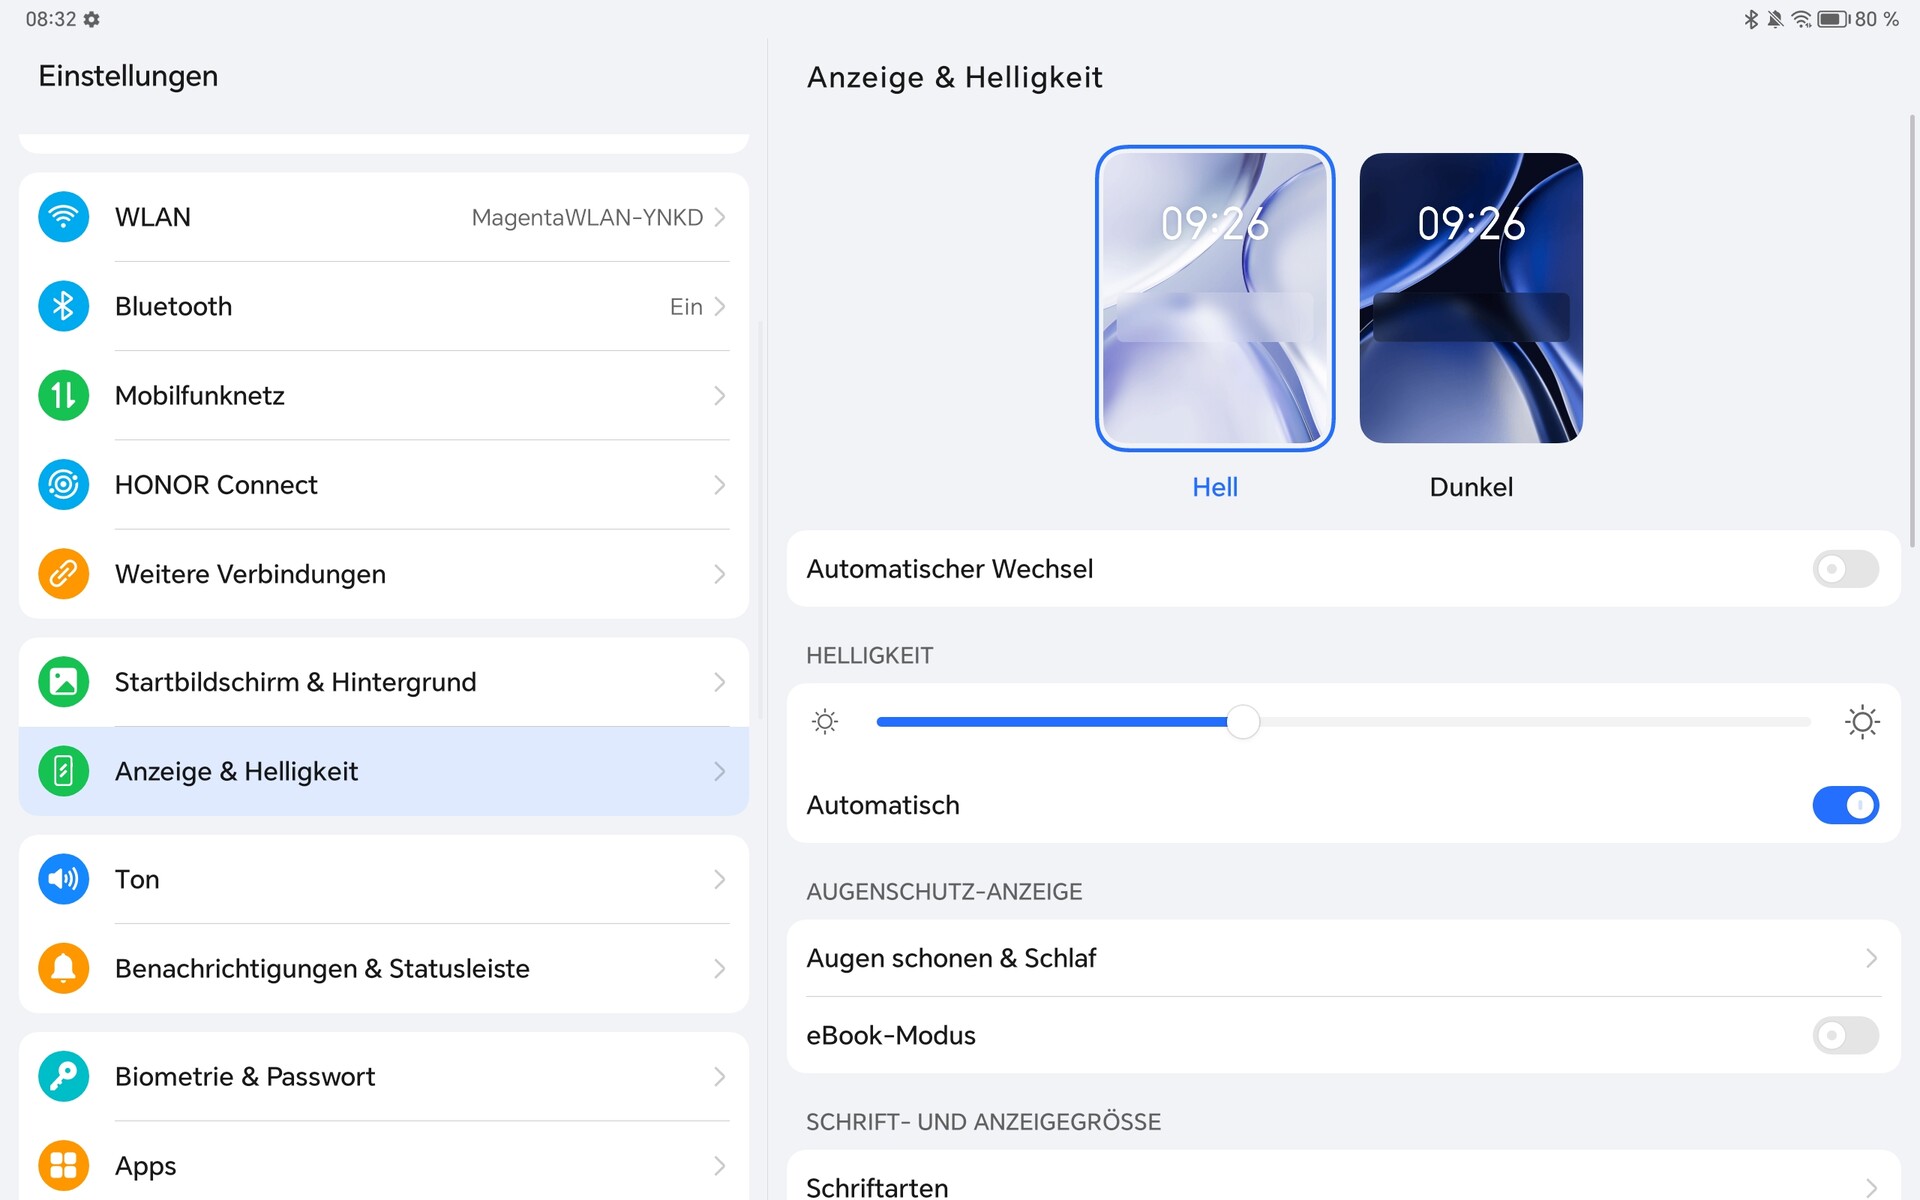This screenshot has width=1920, height=1200.
Task: Tap the Biometrie & Passwort key icon
Action: [63, 1076]
